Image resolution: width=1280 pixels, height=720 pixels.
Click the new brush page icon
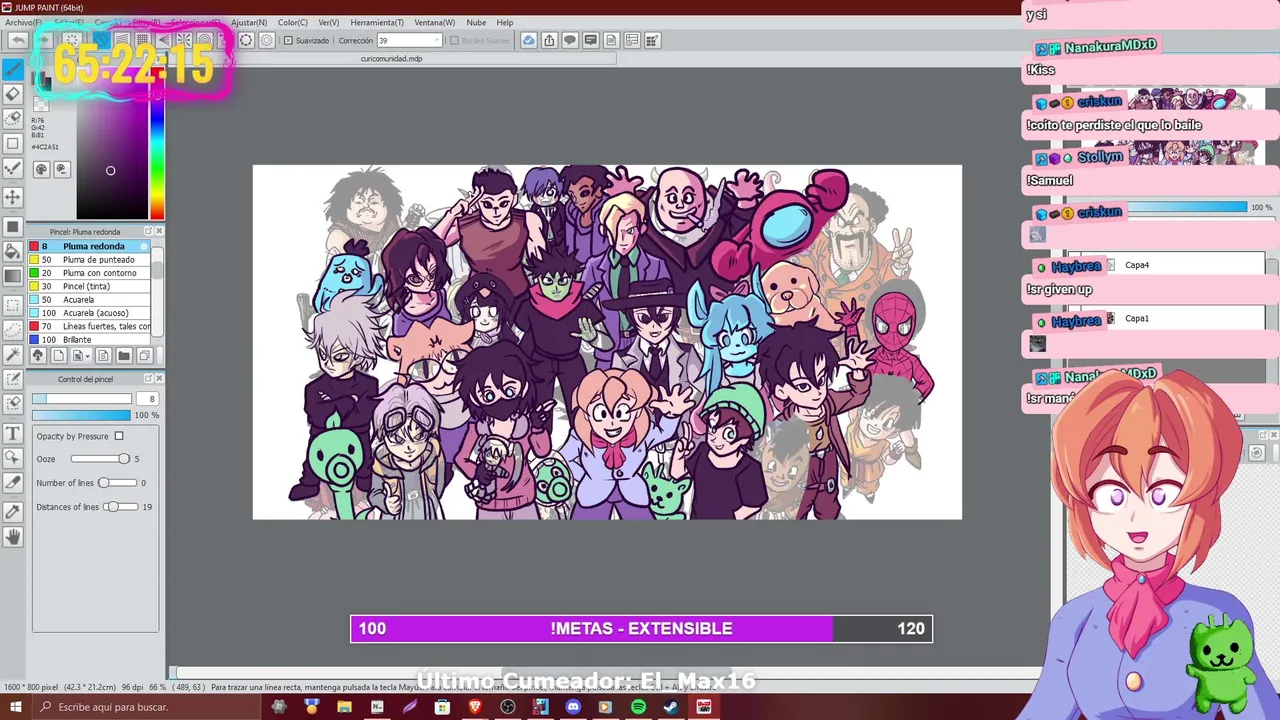coord(58,355)
